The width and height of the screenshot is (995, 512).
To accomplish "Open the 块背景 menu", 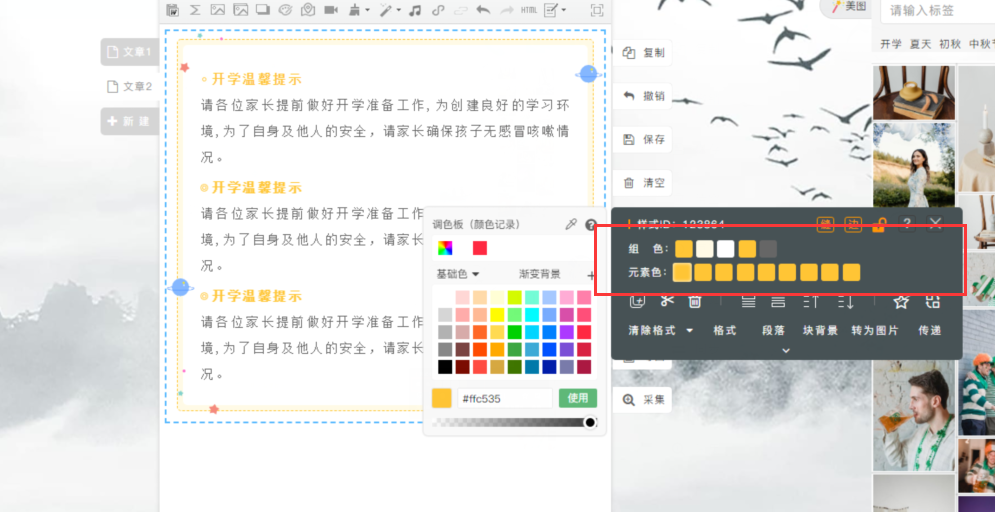I will point(820,331).
